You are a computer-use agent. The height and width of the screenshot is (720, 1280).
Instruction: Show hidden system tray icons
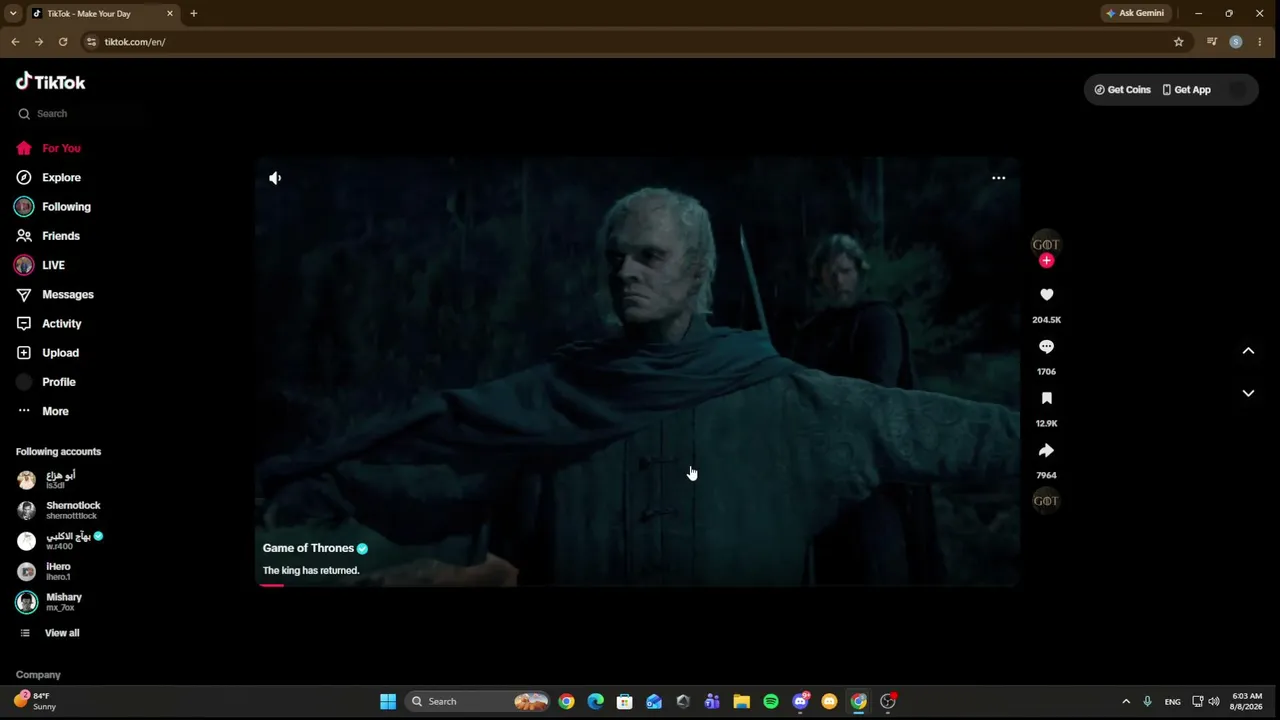1126,702
